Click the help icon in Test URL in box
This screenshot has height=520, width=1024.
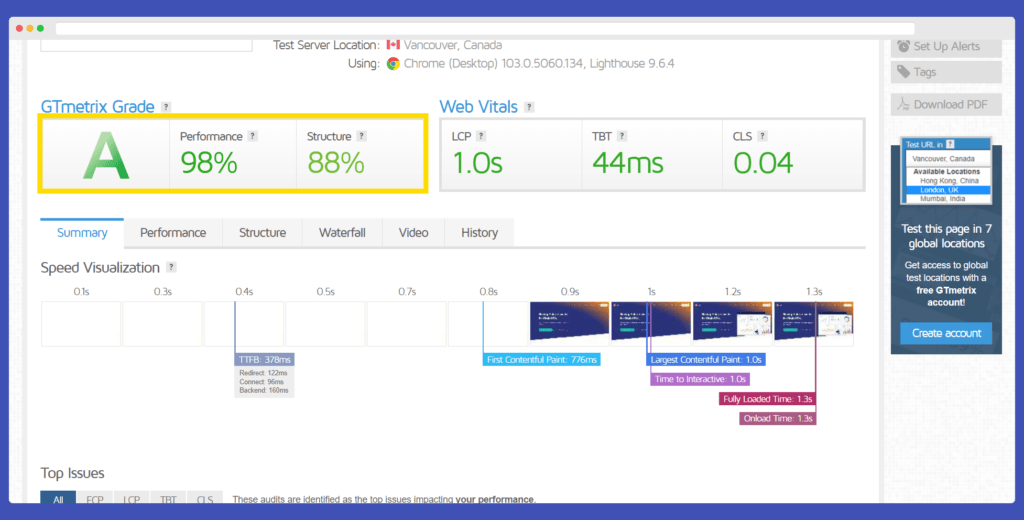[x=950, y=144]
